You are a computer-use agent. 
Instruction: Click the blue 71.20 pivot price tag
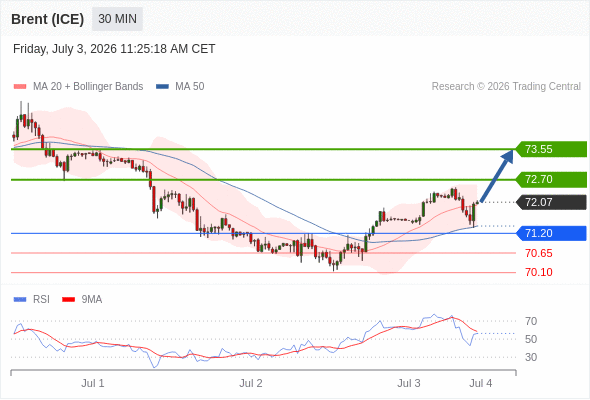click(551, 233)
